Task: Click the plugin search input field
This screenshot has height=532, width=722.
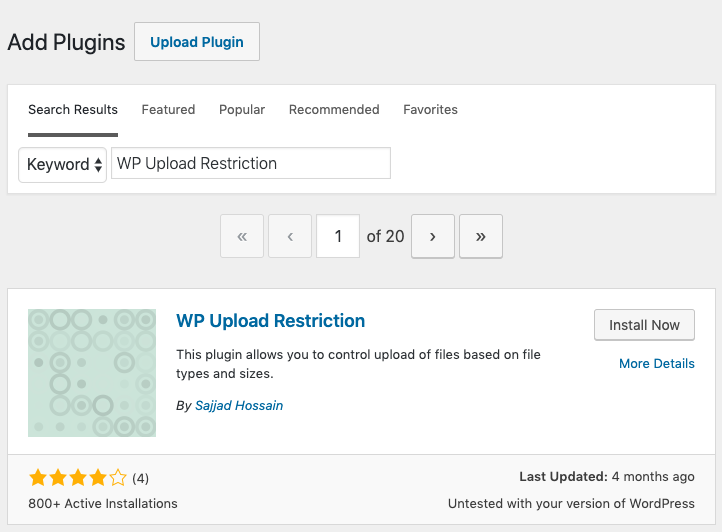Action: click(x=250, y=164)
